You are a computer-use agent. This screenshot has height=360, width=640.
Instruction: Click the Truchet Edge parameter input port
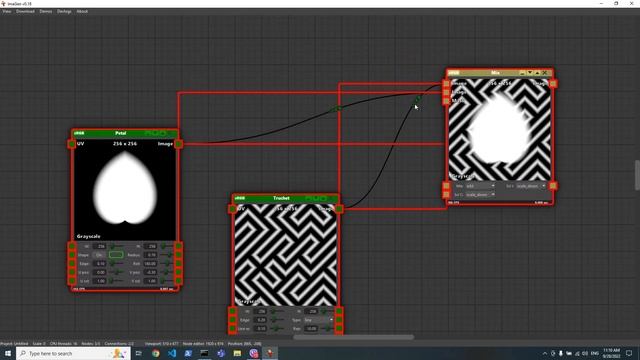232,320
